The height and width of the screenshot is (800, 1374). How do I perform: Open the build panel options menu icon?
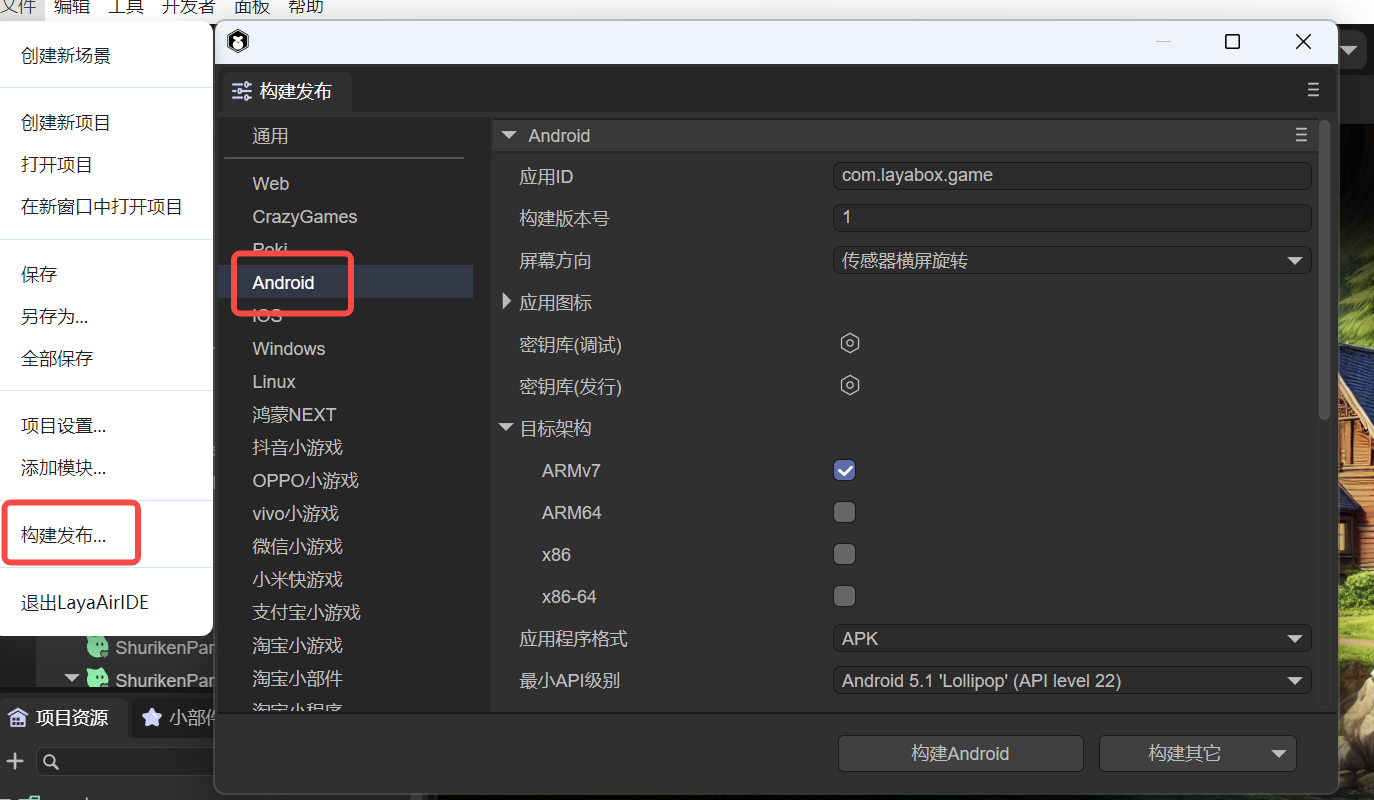pyautogui.click(x=1313, y=90)
